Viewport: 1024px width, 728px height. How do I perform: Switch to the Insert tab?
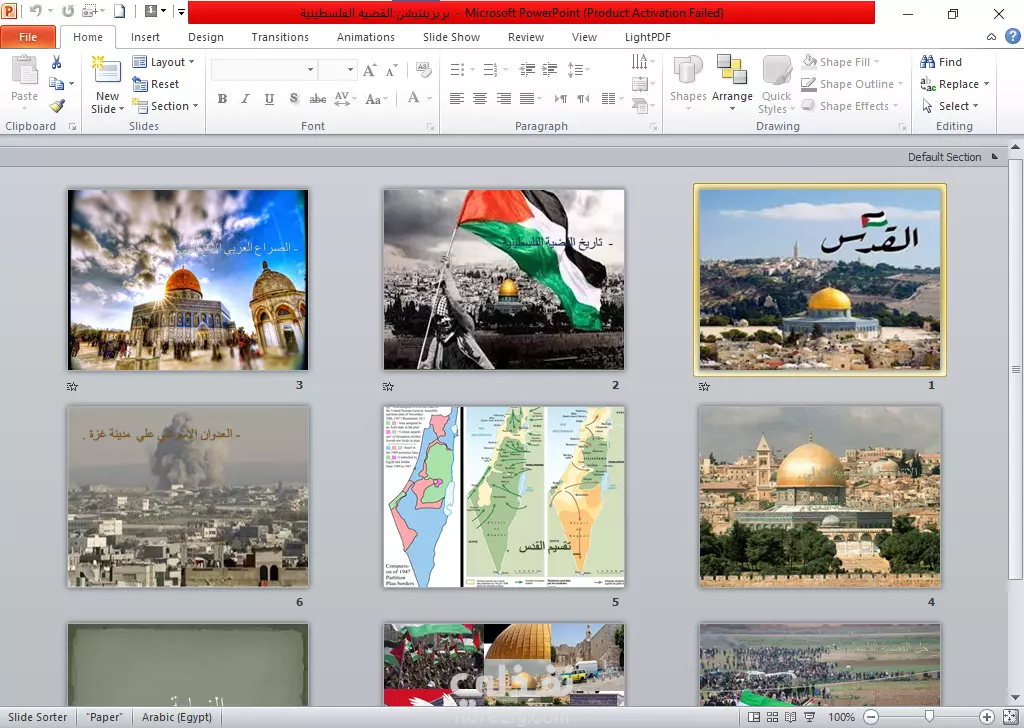[145, 37]
